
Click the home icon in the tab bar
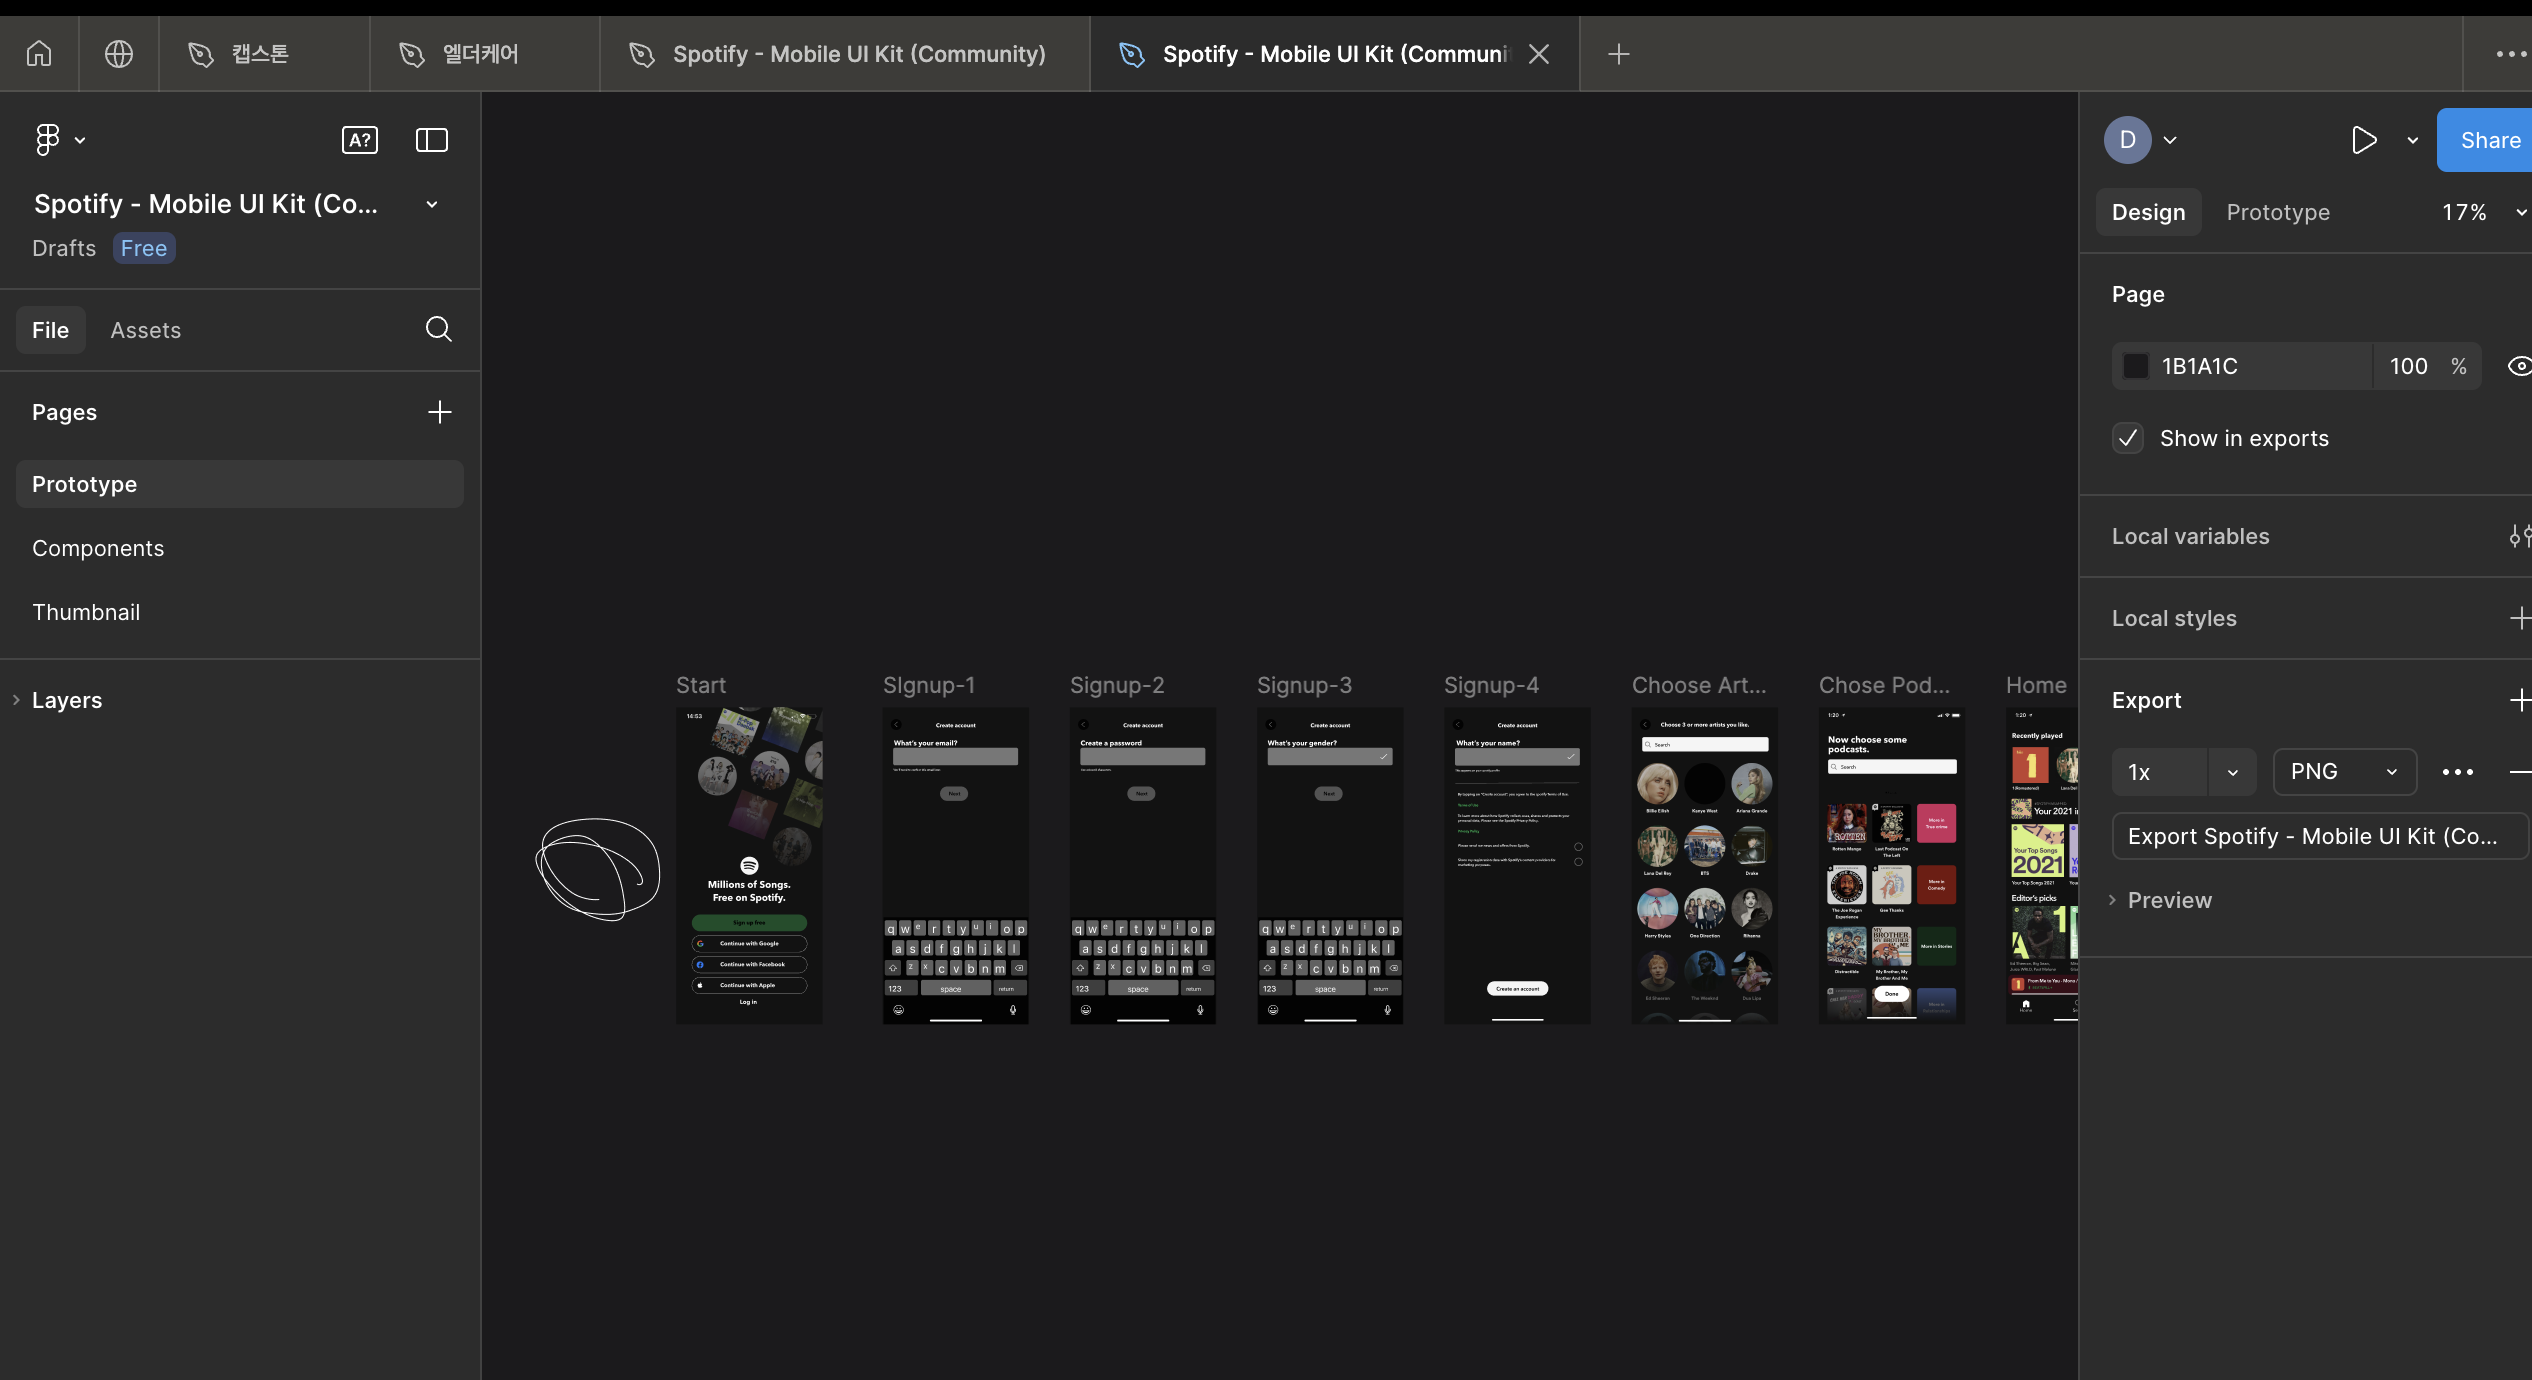coord(39,54)
